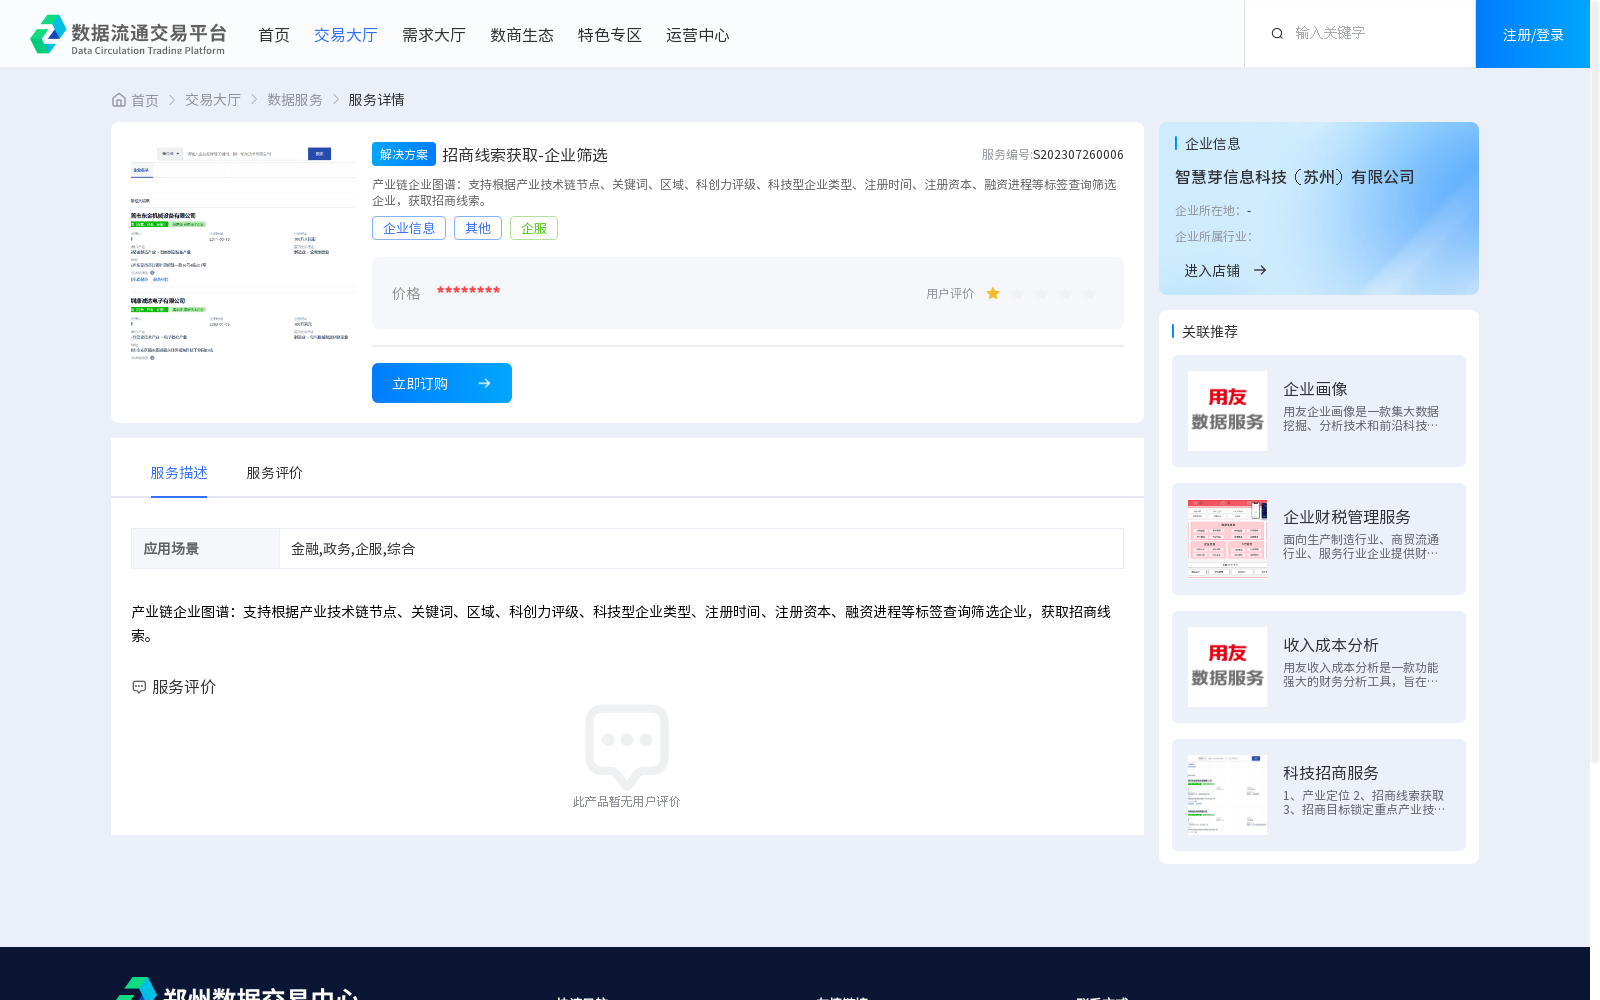Click the 其他 tag
The width and height of the screenshot is (1600, 1000).
point(478,228)
